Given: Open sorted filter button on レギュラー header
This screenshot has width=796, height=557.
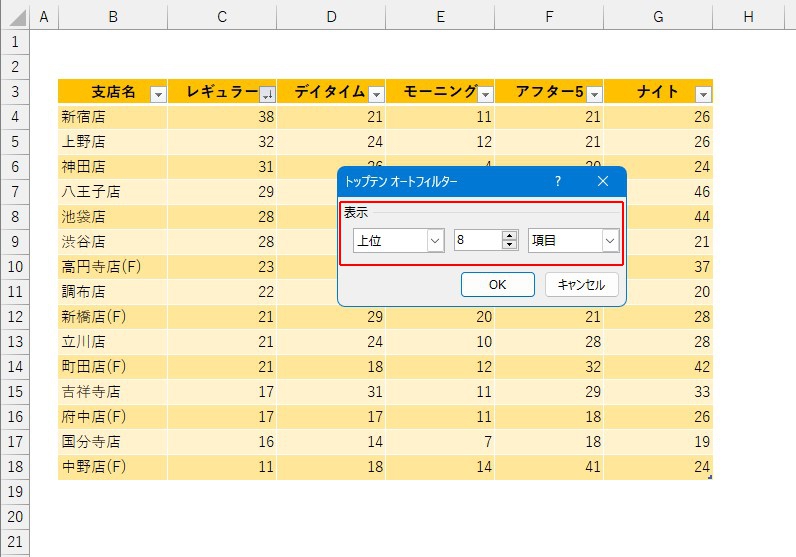Looking at the screenshot, I should pyautogui.click(x=266, y=94).
